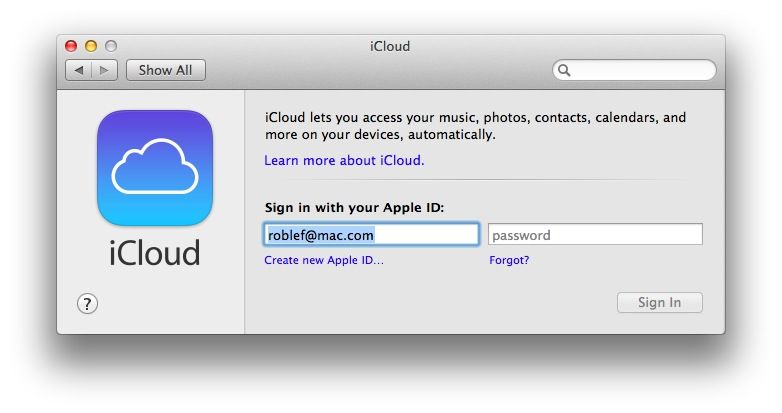Minimize the window with the yellow button

[x=91, y=46]
